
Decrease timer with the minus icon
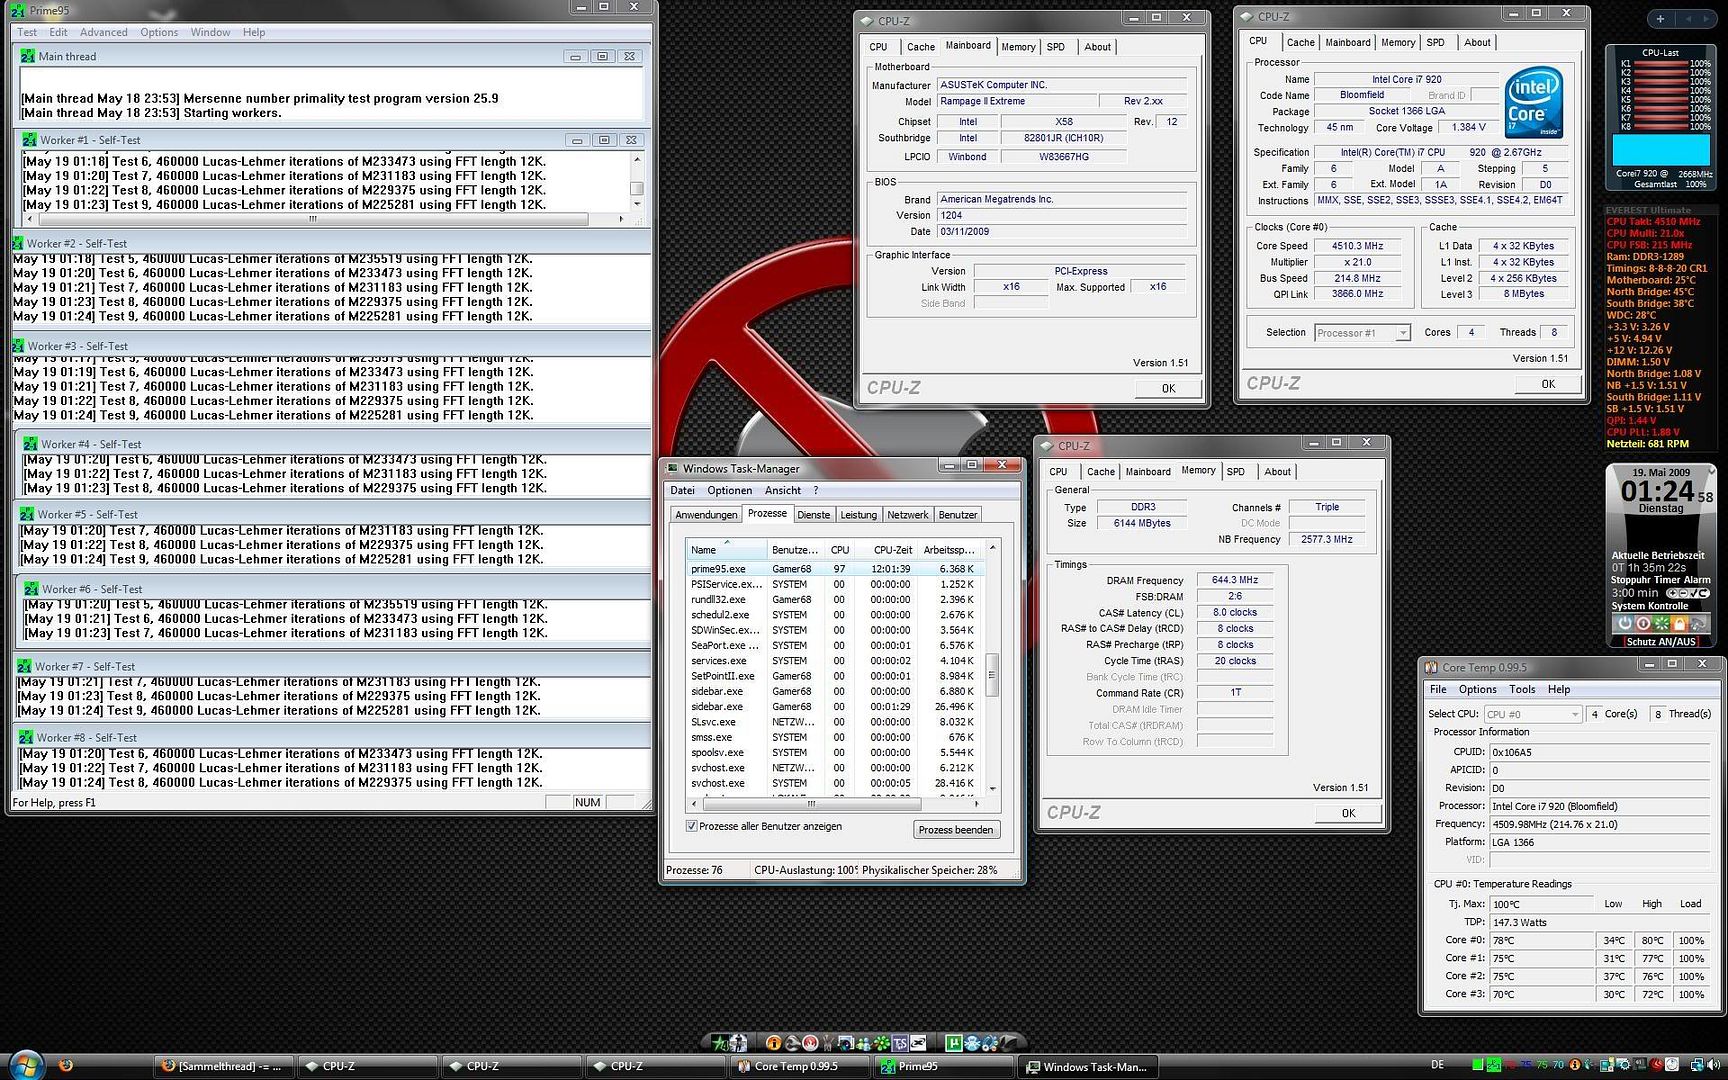pyautogui.click(x=1683, y=593)
